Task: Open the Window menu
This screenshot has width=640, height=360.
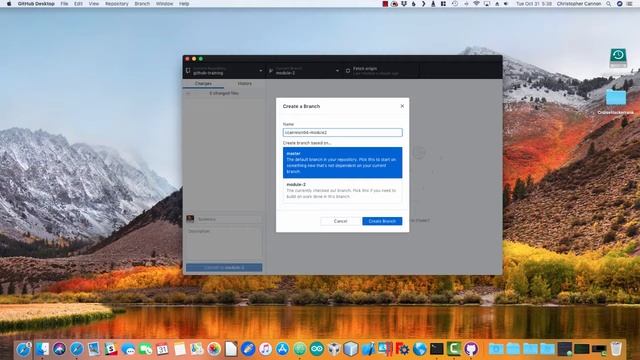Action: [164, 4]
